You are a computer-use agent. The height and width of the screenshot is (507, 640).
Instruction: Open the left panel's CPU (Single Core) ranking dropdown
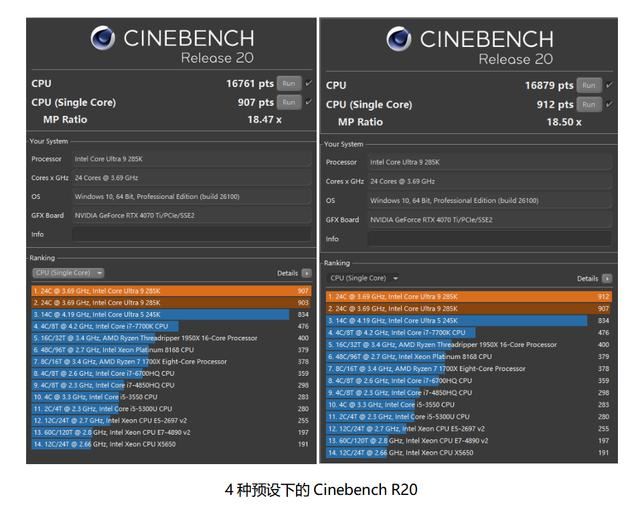[x=68, y=273]
